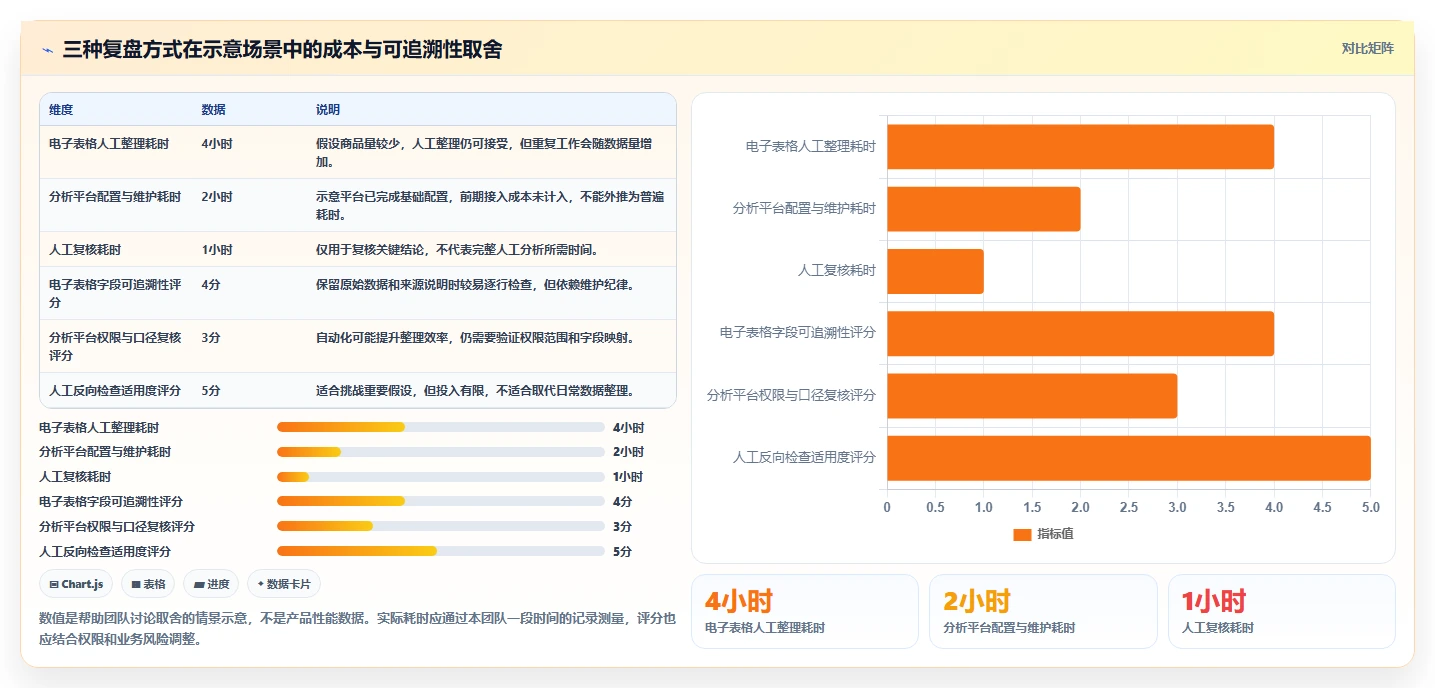Click the note starting with 自动化可能提升
This screenshot has width=1435, height=688.
[x=475, y=338]
